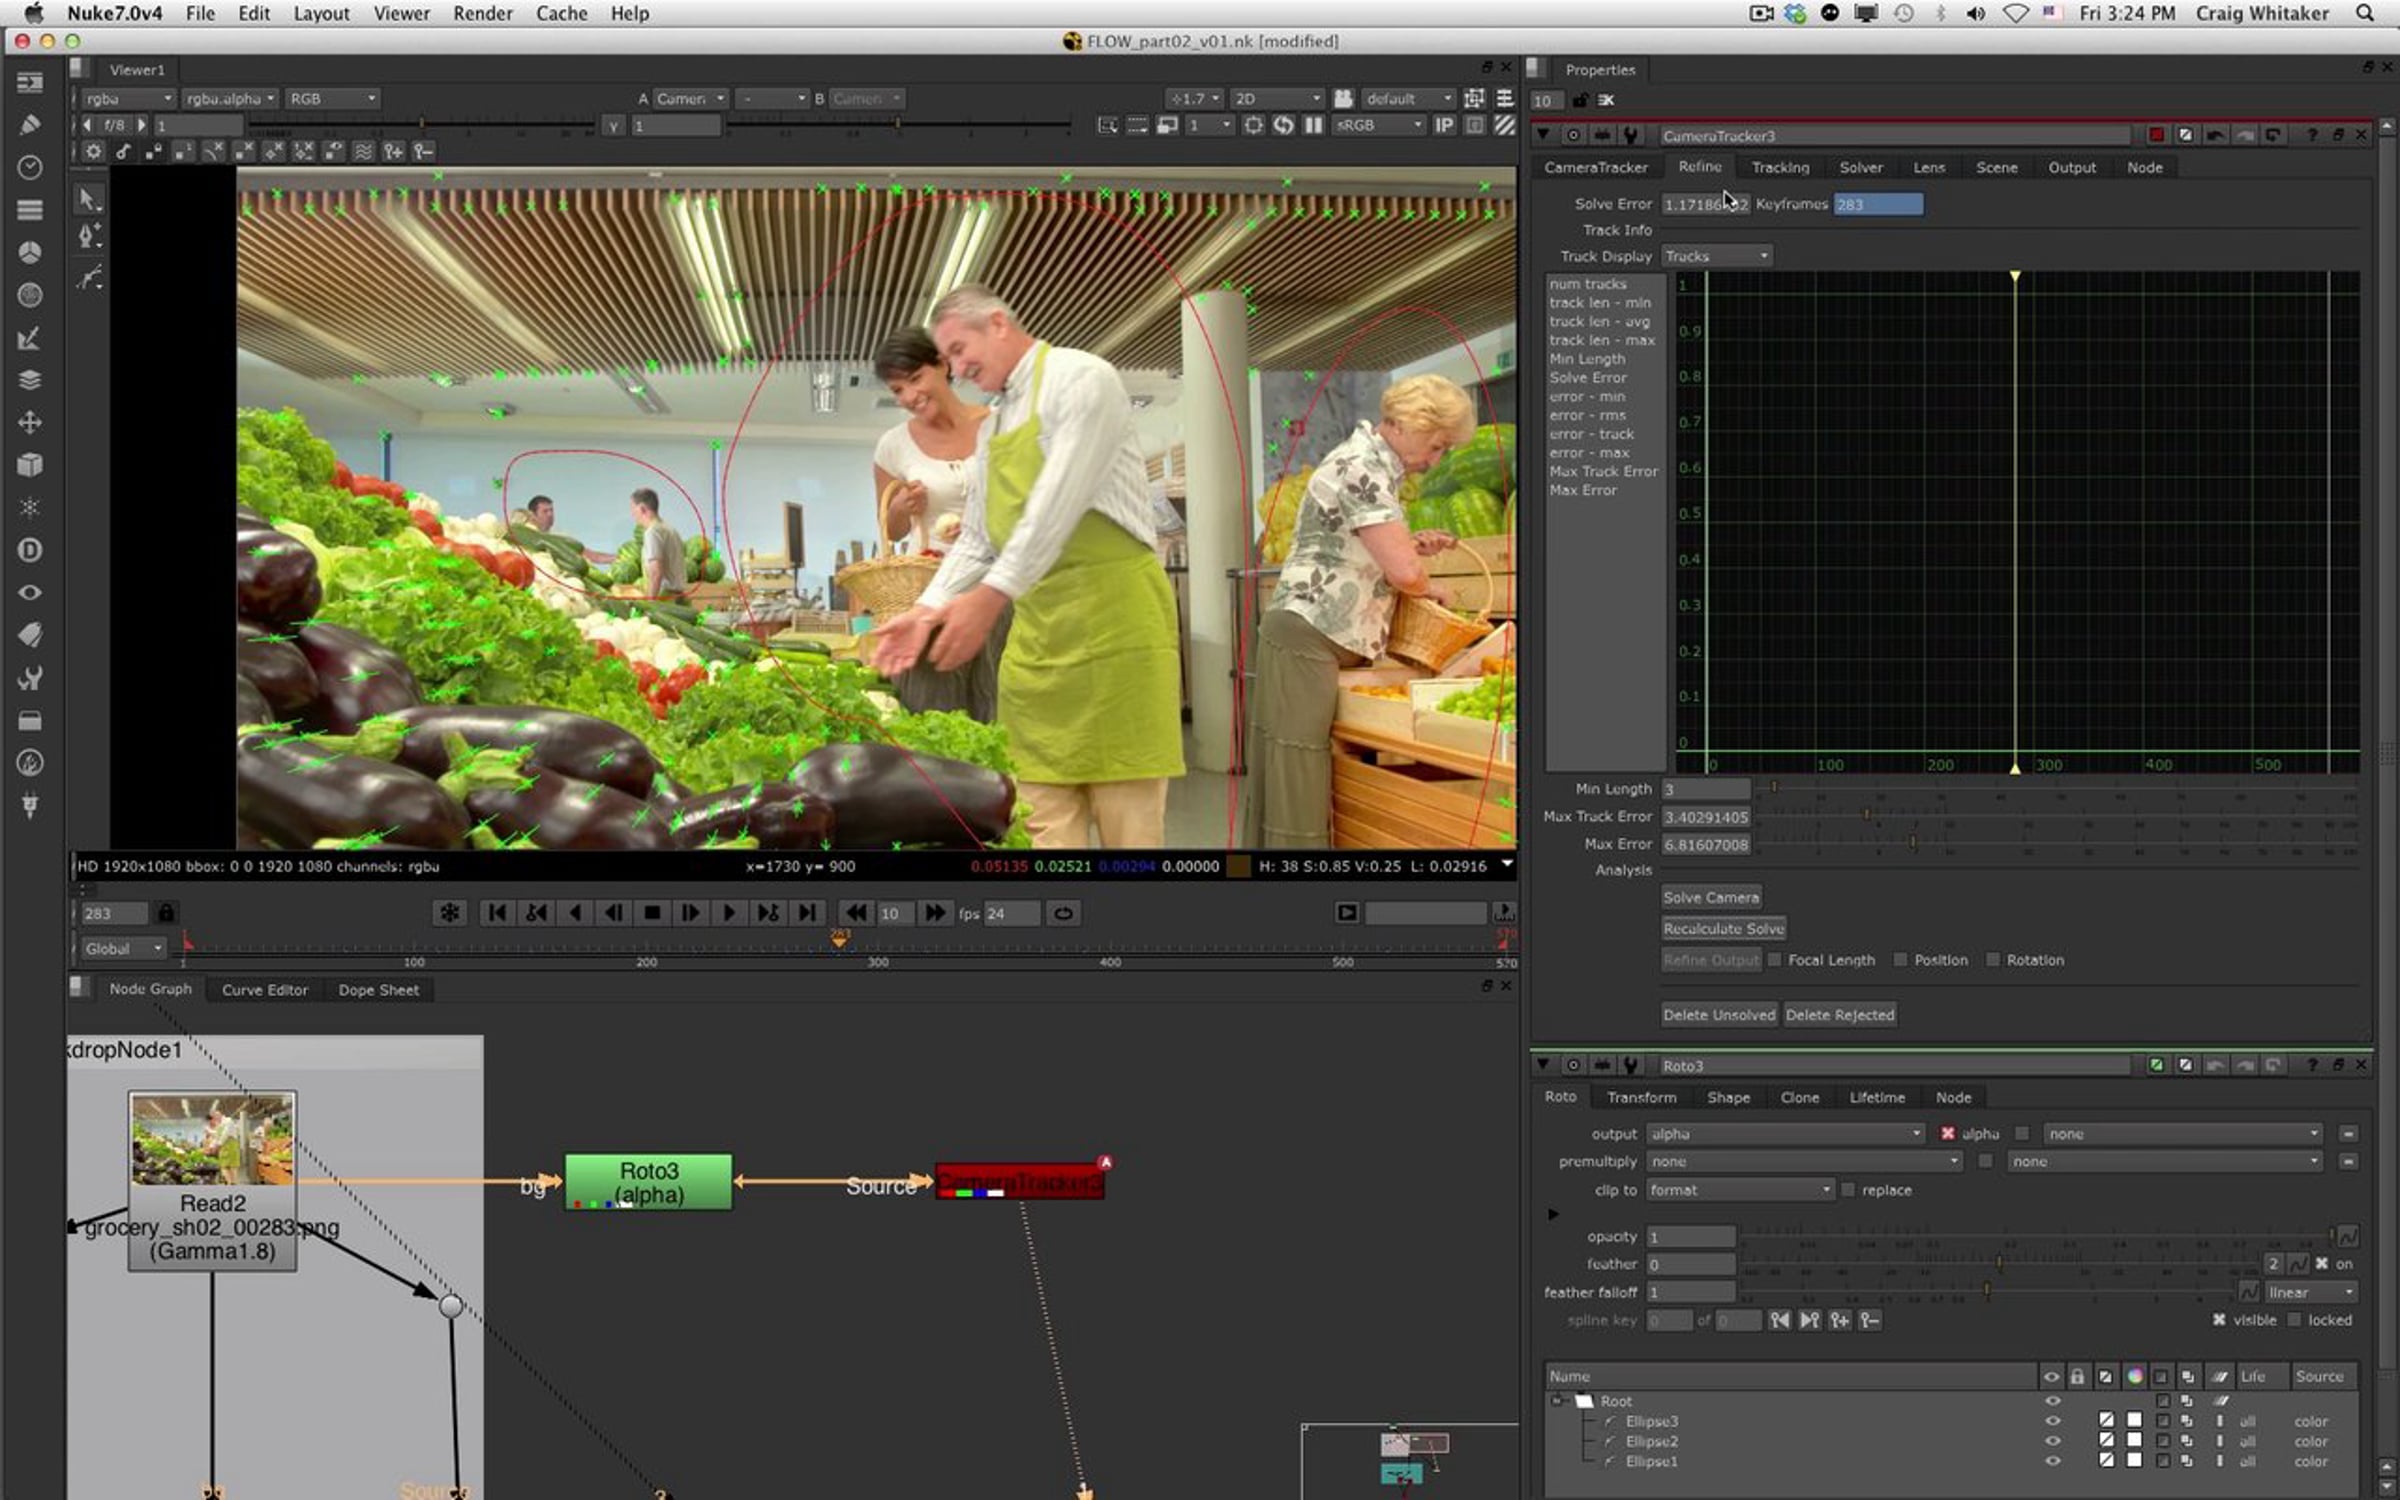2400x1500 pixels.
Task: Adjust the Max Track Error slider
Action: coord(2056,816)
